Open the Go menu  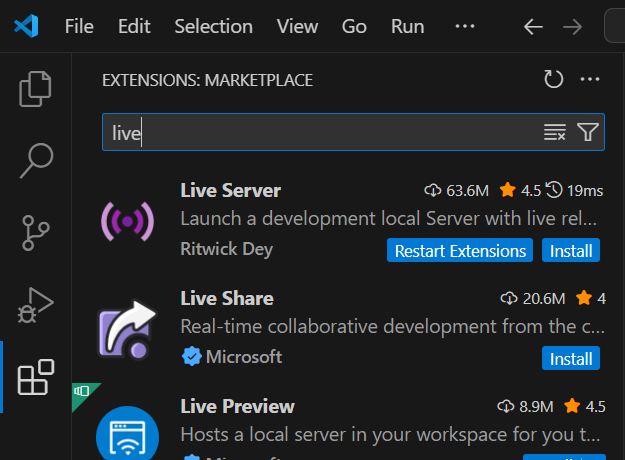(354, 27)
